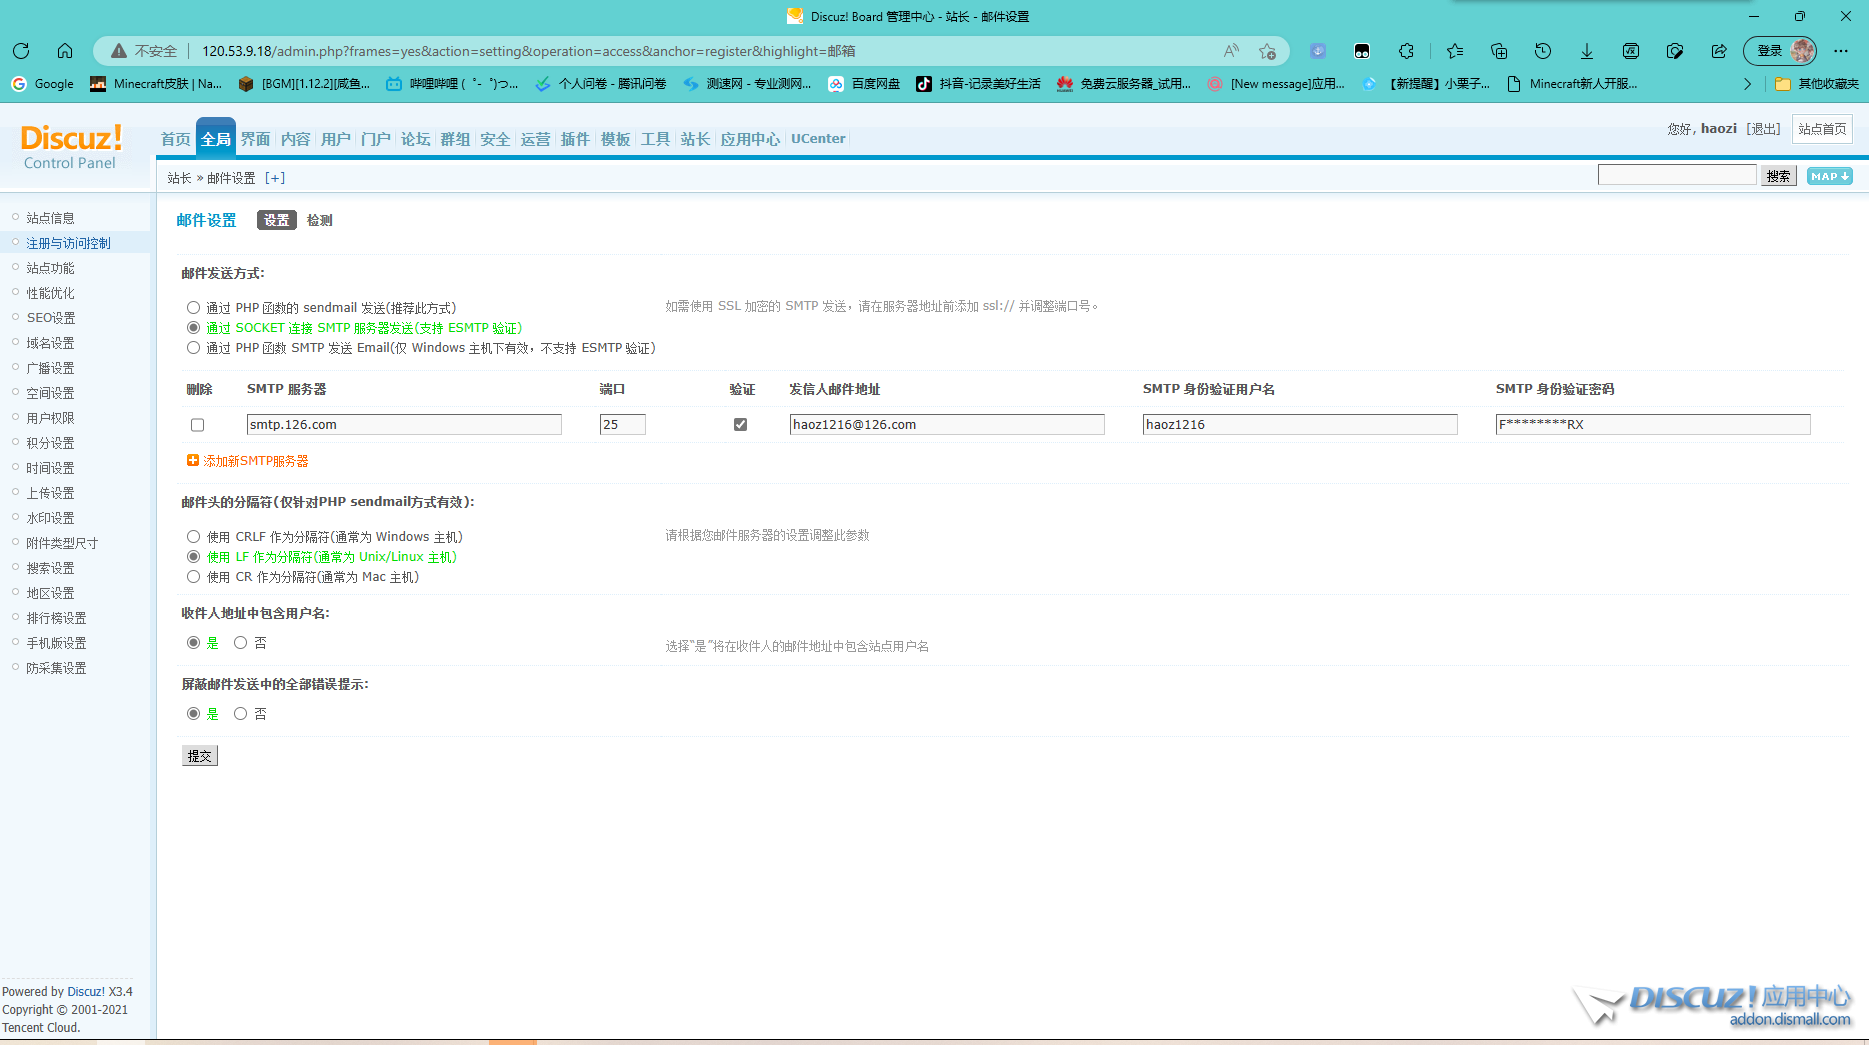Open 水印设置 in the sidebar
Screen dimensions: 1869x1045
pos(50,518)
